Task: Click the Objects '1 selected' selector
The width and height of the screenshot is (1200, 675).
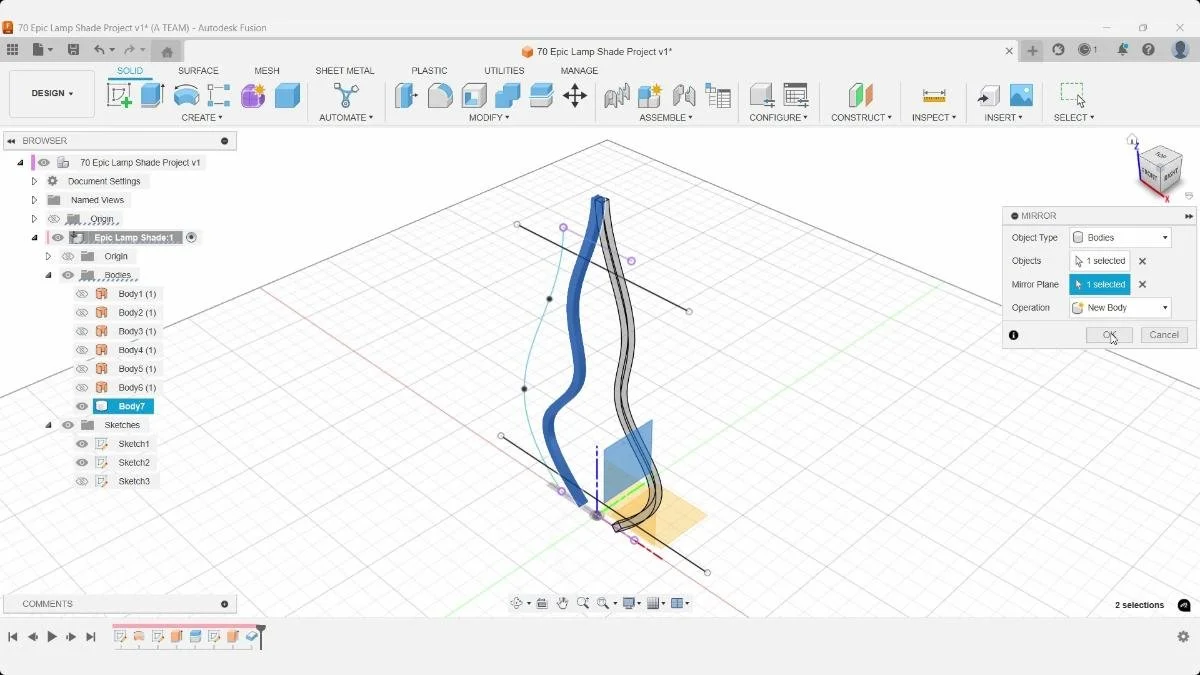Action: point(1100,261)
